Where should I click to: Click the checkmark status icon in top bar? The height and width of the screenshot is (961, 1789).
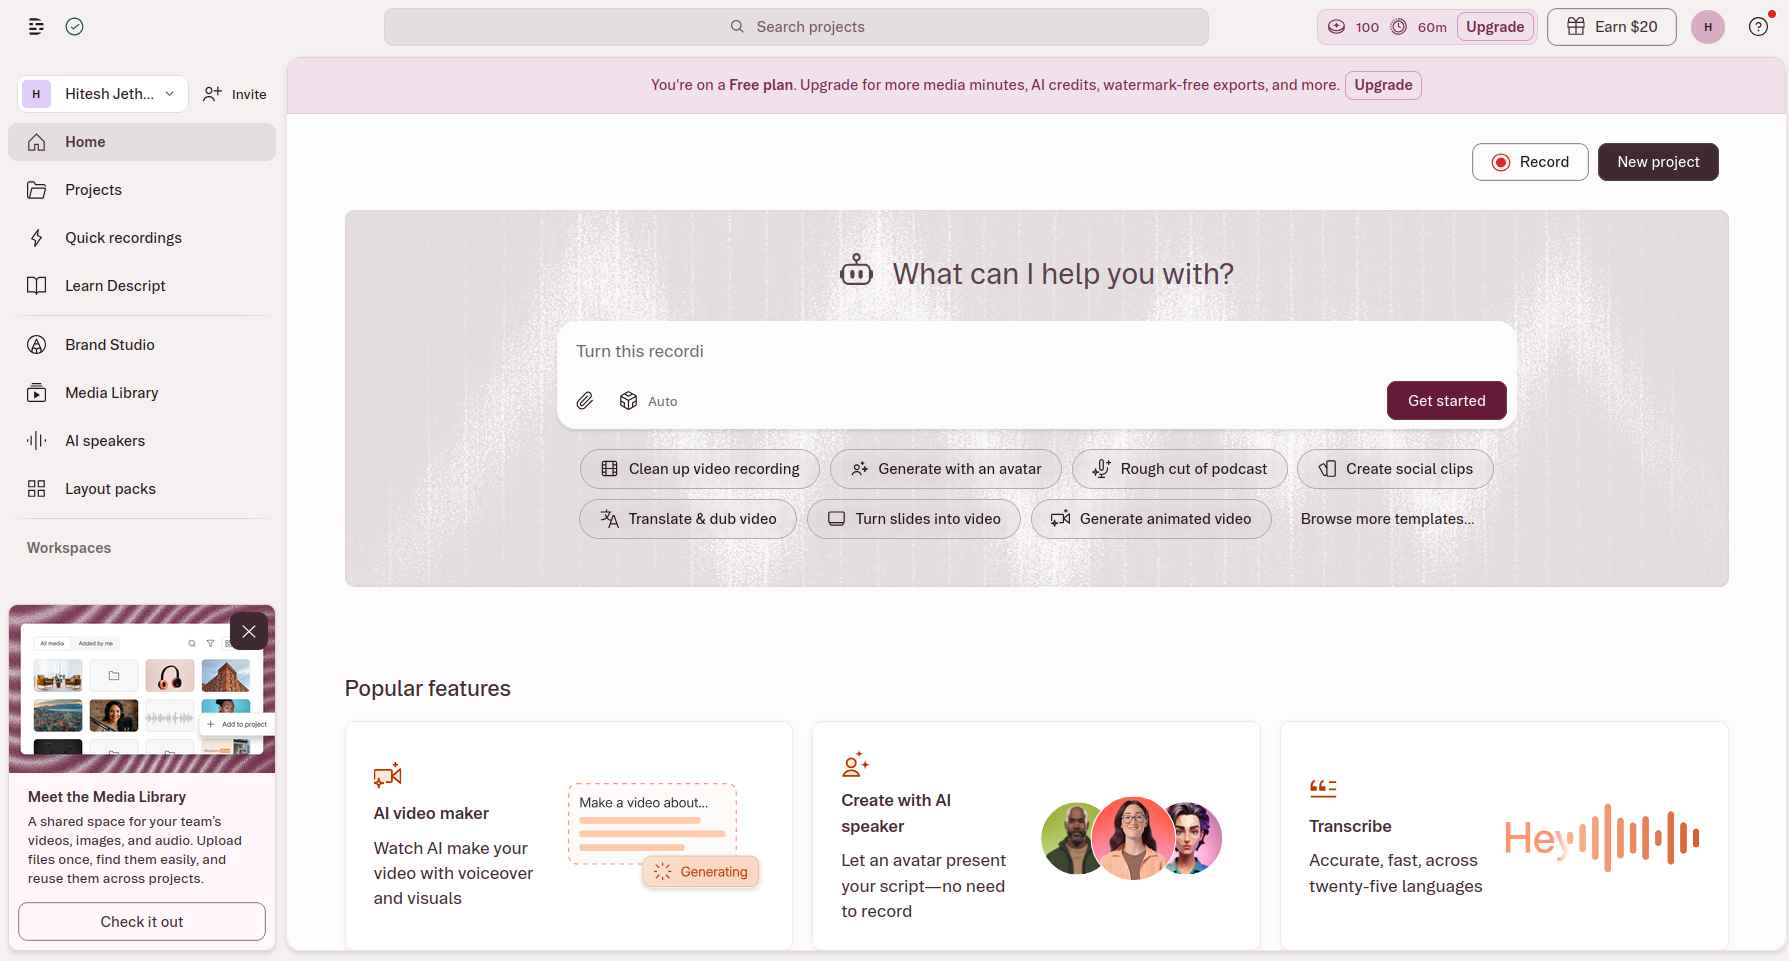click(74, 27)
